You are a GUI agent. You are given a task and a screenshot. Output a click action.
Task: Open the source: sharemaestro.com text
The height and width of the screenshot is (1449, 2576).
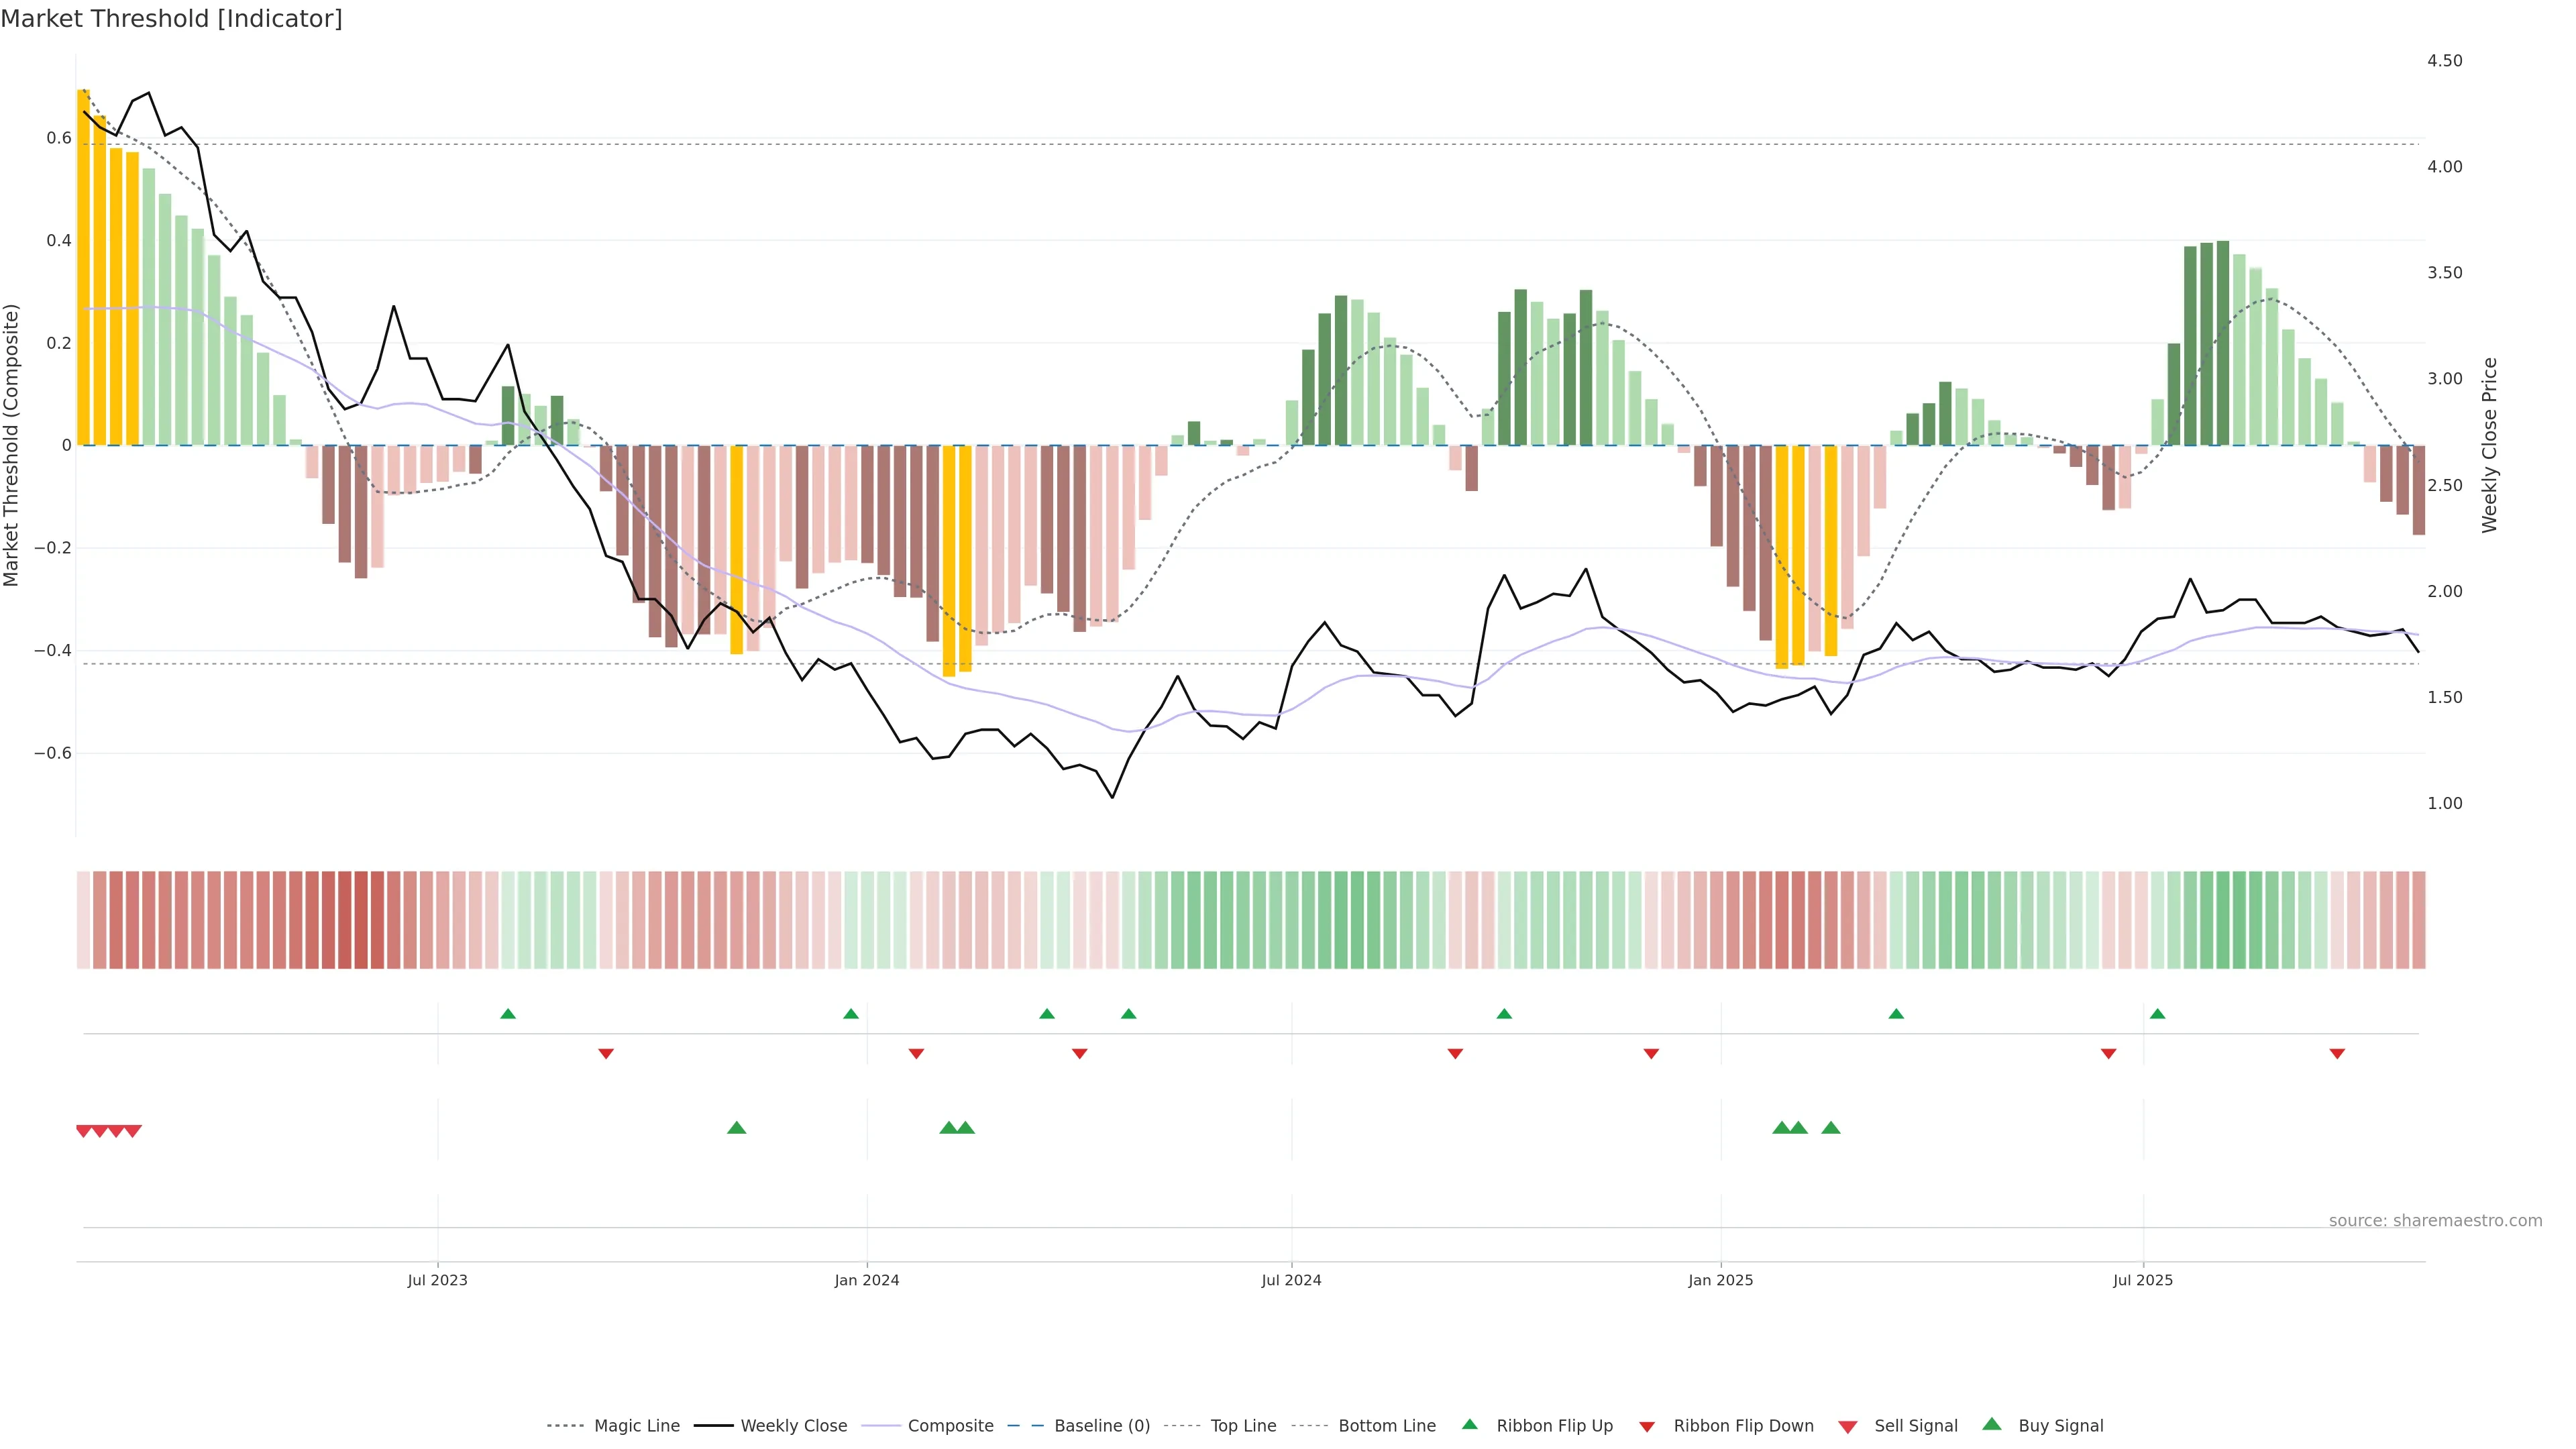(x=2435, y=1221)
